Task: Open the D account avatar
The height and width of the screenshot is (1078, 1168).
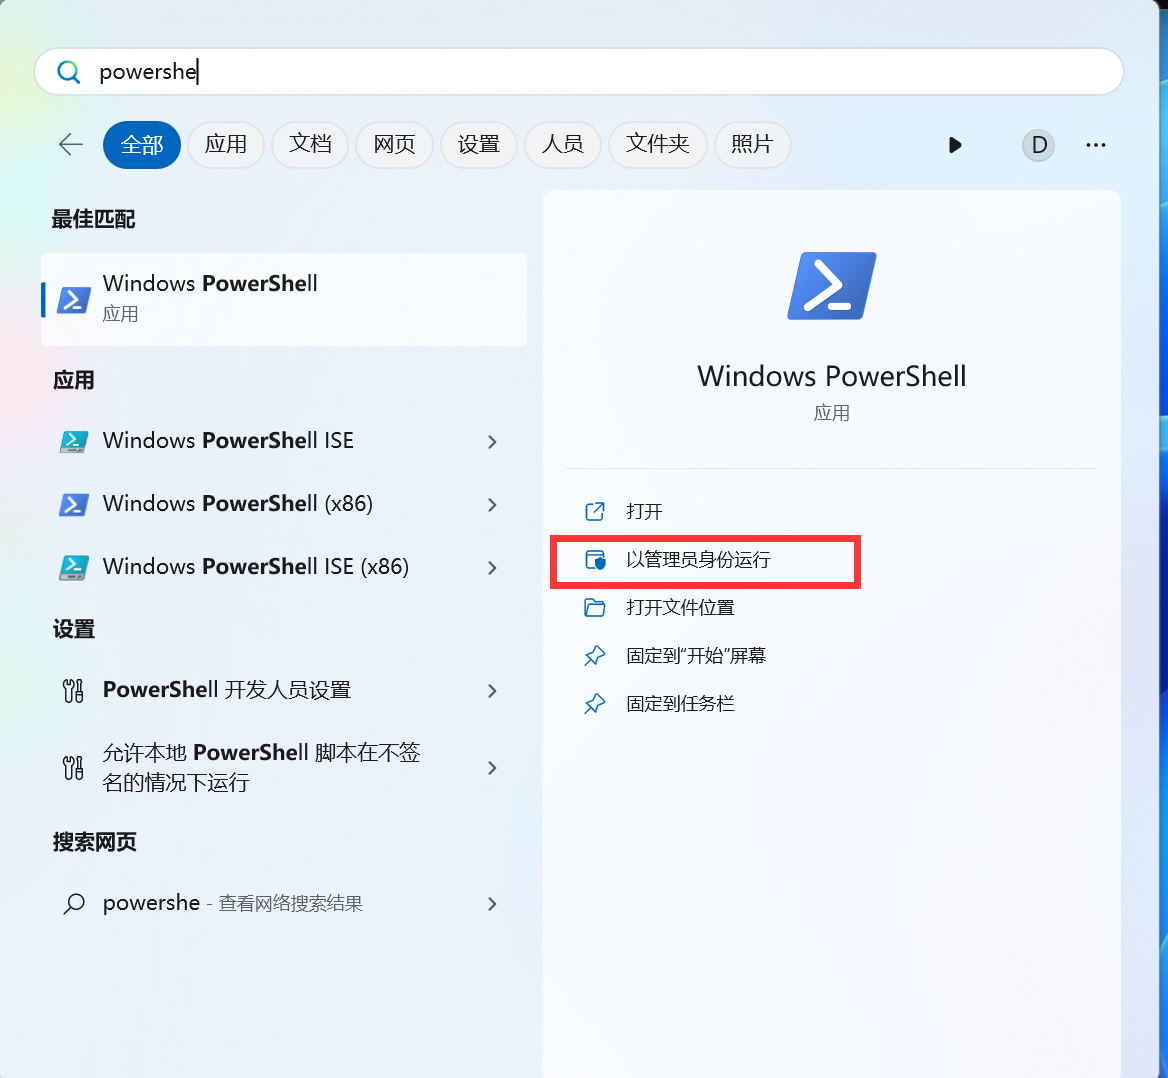Action: pyautogui.click(x=1038, y=145)
